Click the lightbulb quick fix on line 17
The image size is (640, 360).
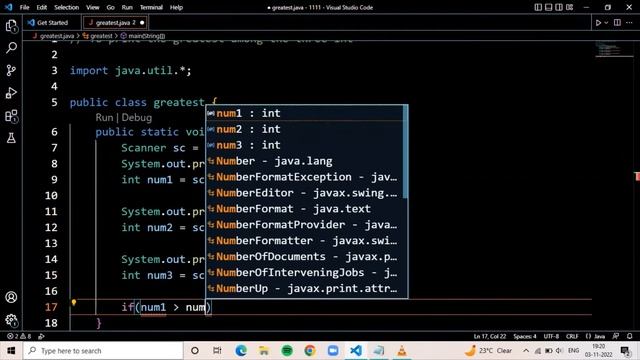(74, 302)
